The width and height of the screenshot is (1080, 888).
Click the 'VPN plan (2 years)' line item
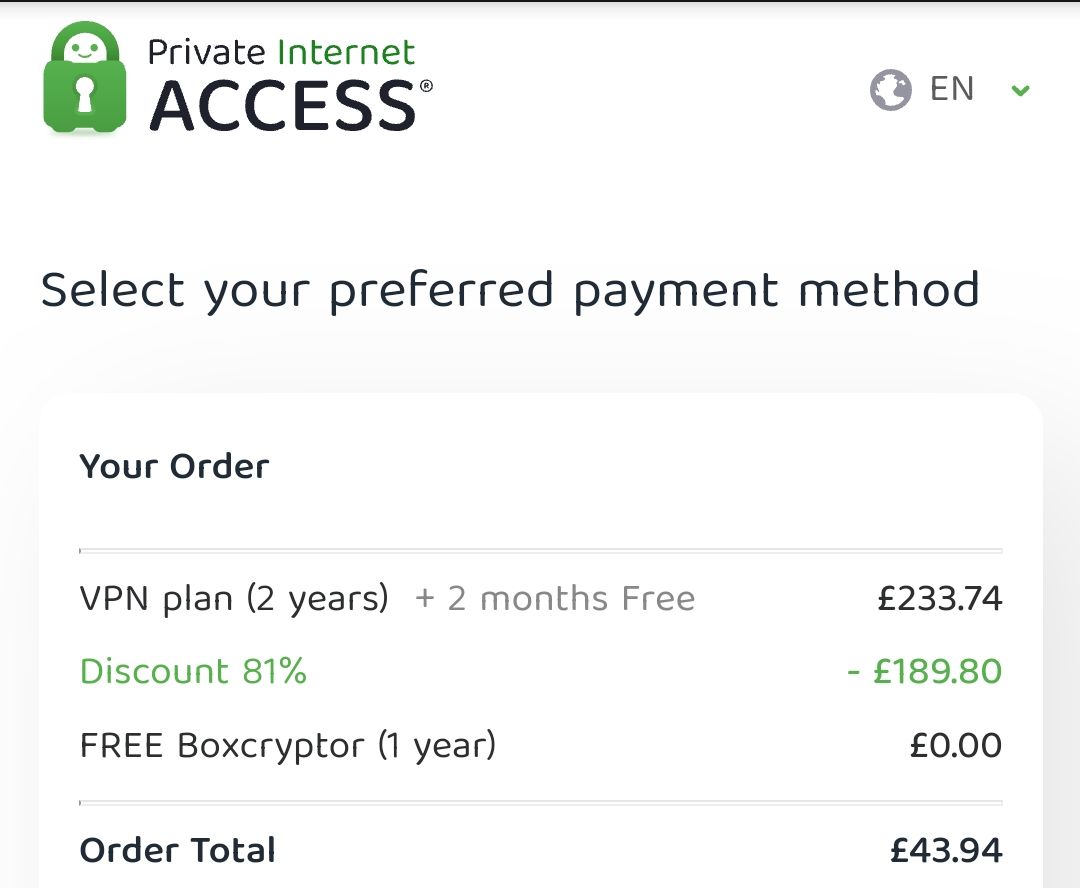click(234, 598)
